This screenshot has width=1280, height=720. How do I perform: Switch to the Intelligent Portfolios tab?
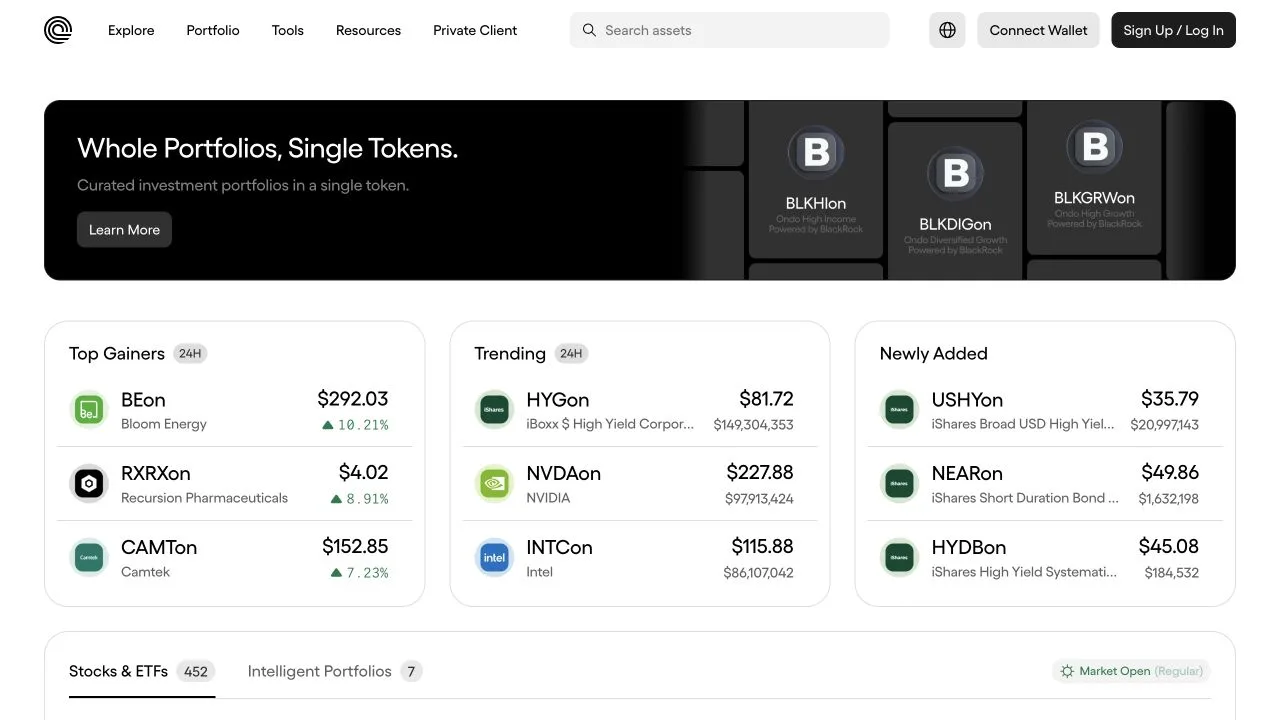[335, 672]
